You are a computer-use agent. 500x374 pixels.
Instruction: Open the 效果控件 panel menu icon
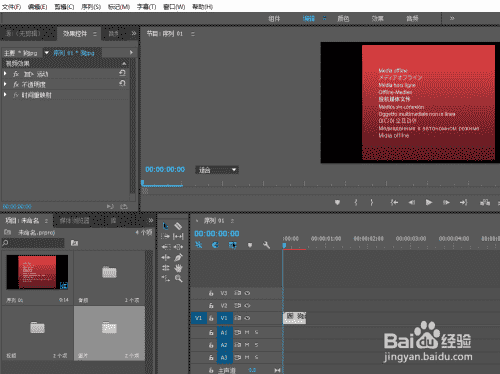[95, 34]
